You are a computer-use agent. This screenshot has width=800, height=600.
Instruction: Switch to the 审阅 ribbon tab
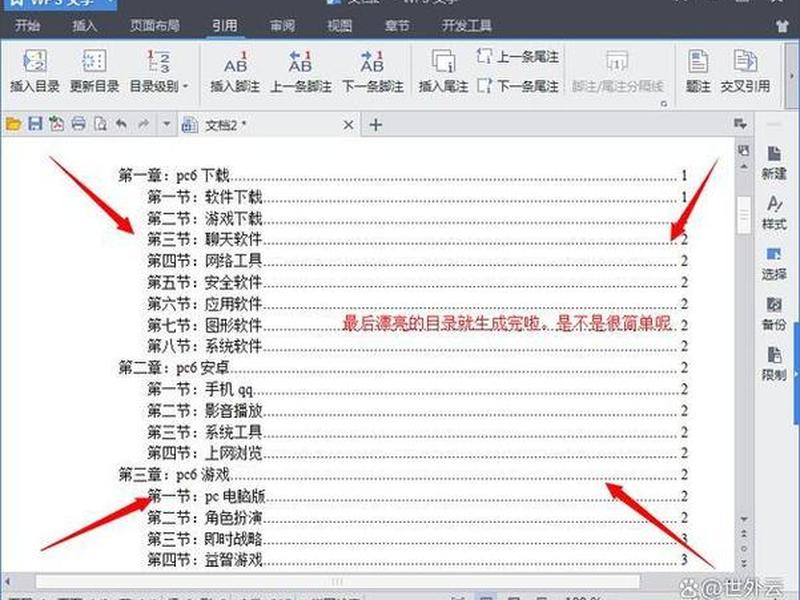click(282, 25)
